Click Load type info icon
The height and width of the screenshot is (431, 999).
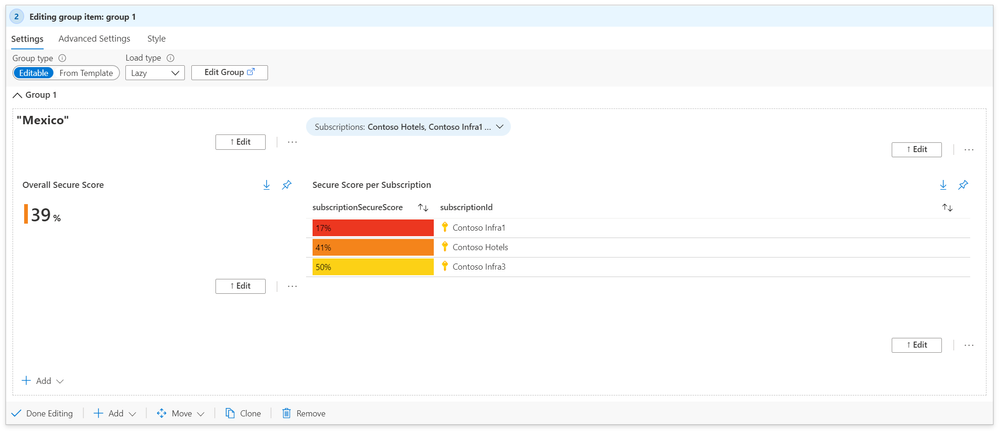[170, 58]
